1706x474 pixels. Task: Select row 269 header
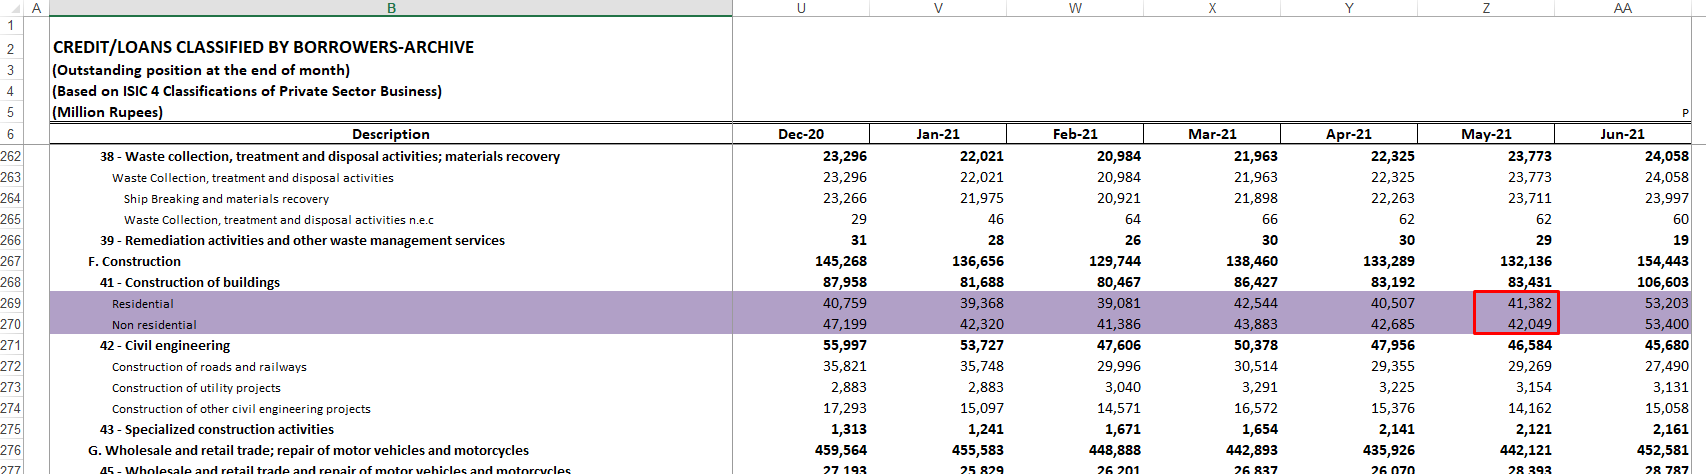point(11,303)
